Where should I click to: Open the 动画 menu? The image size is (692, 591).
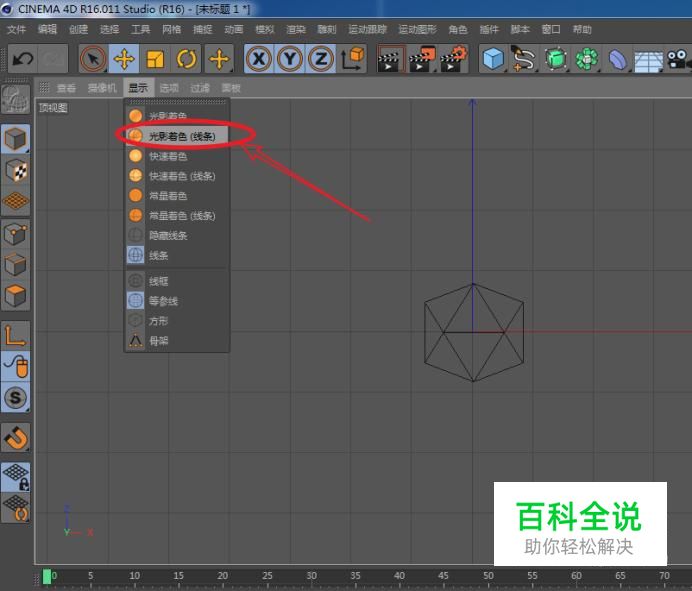point(233,30)
